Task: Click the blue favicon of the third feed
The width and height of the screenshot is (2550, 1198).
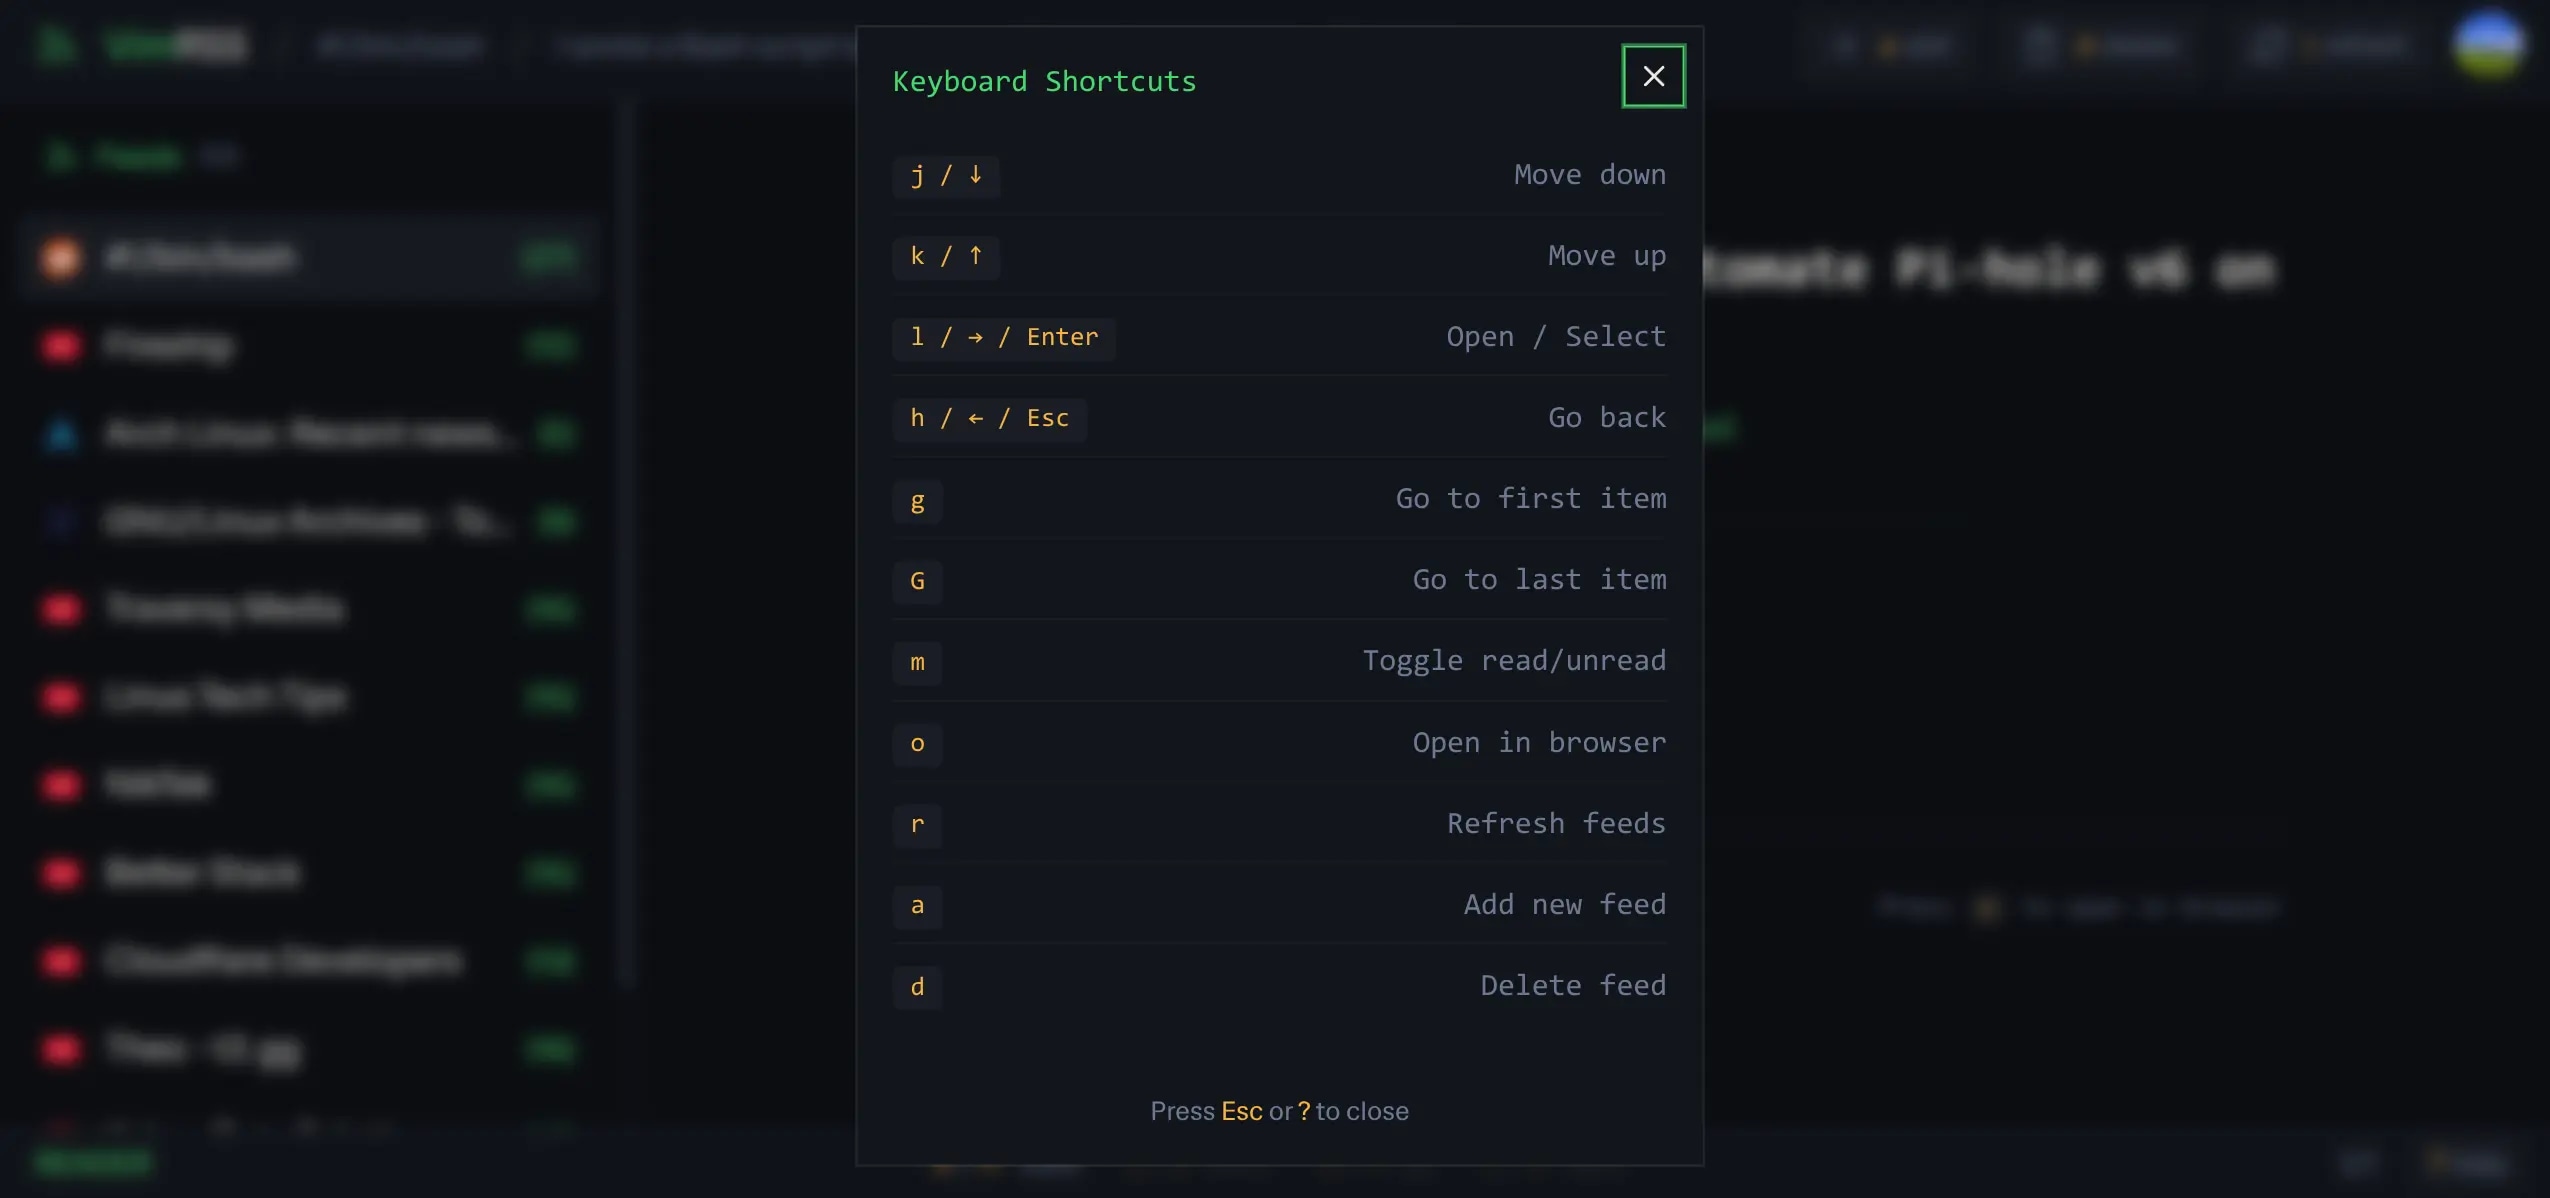Action: click(x=60, y=433)
